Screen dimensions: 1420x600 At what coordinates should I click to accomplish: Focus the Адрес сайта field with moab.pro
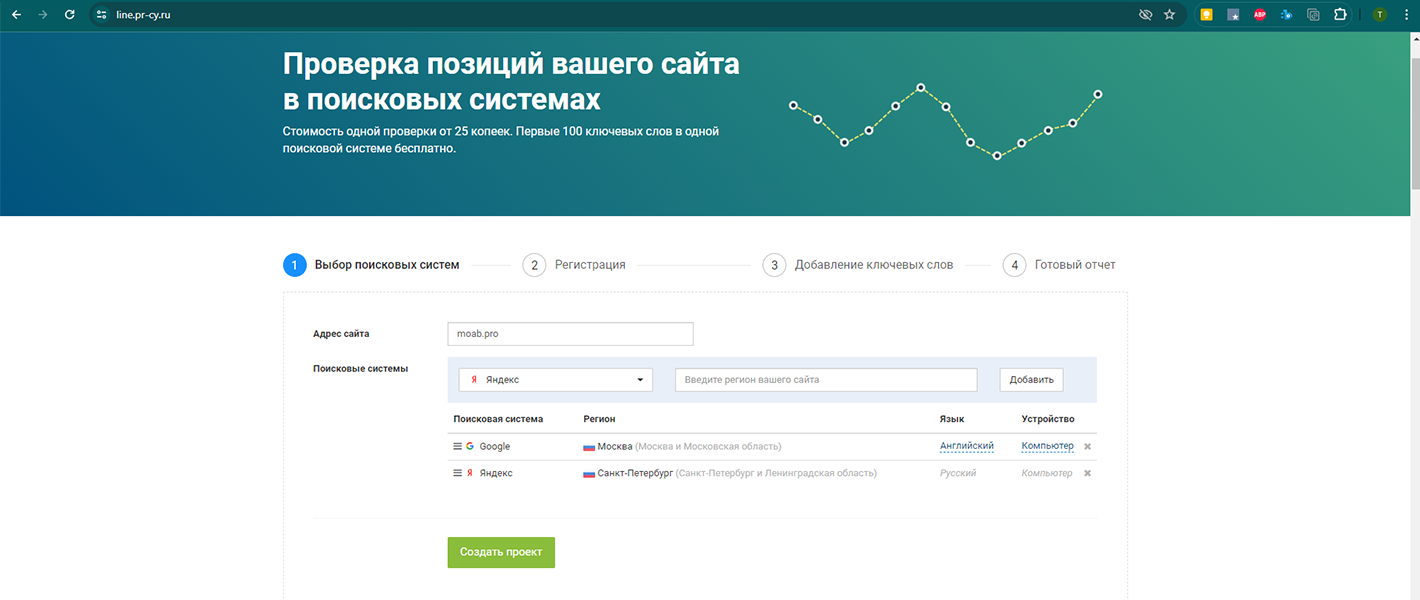570,334
